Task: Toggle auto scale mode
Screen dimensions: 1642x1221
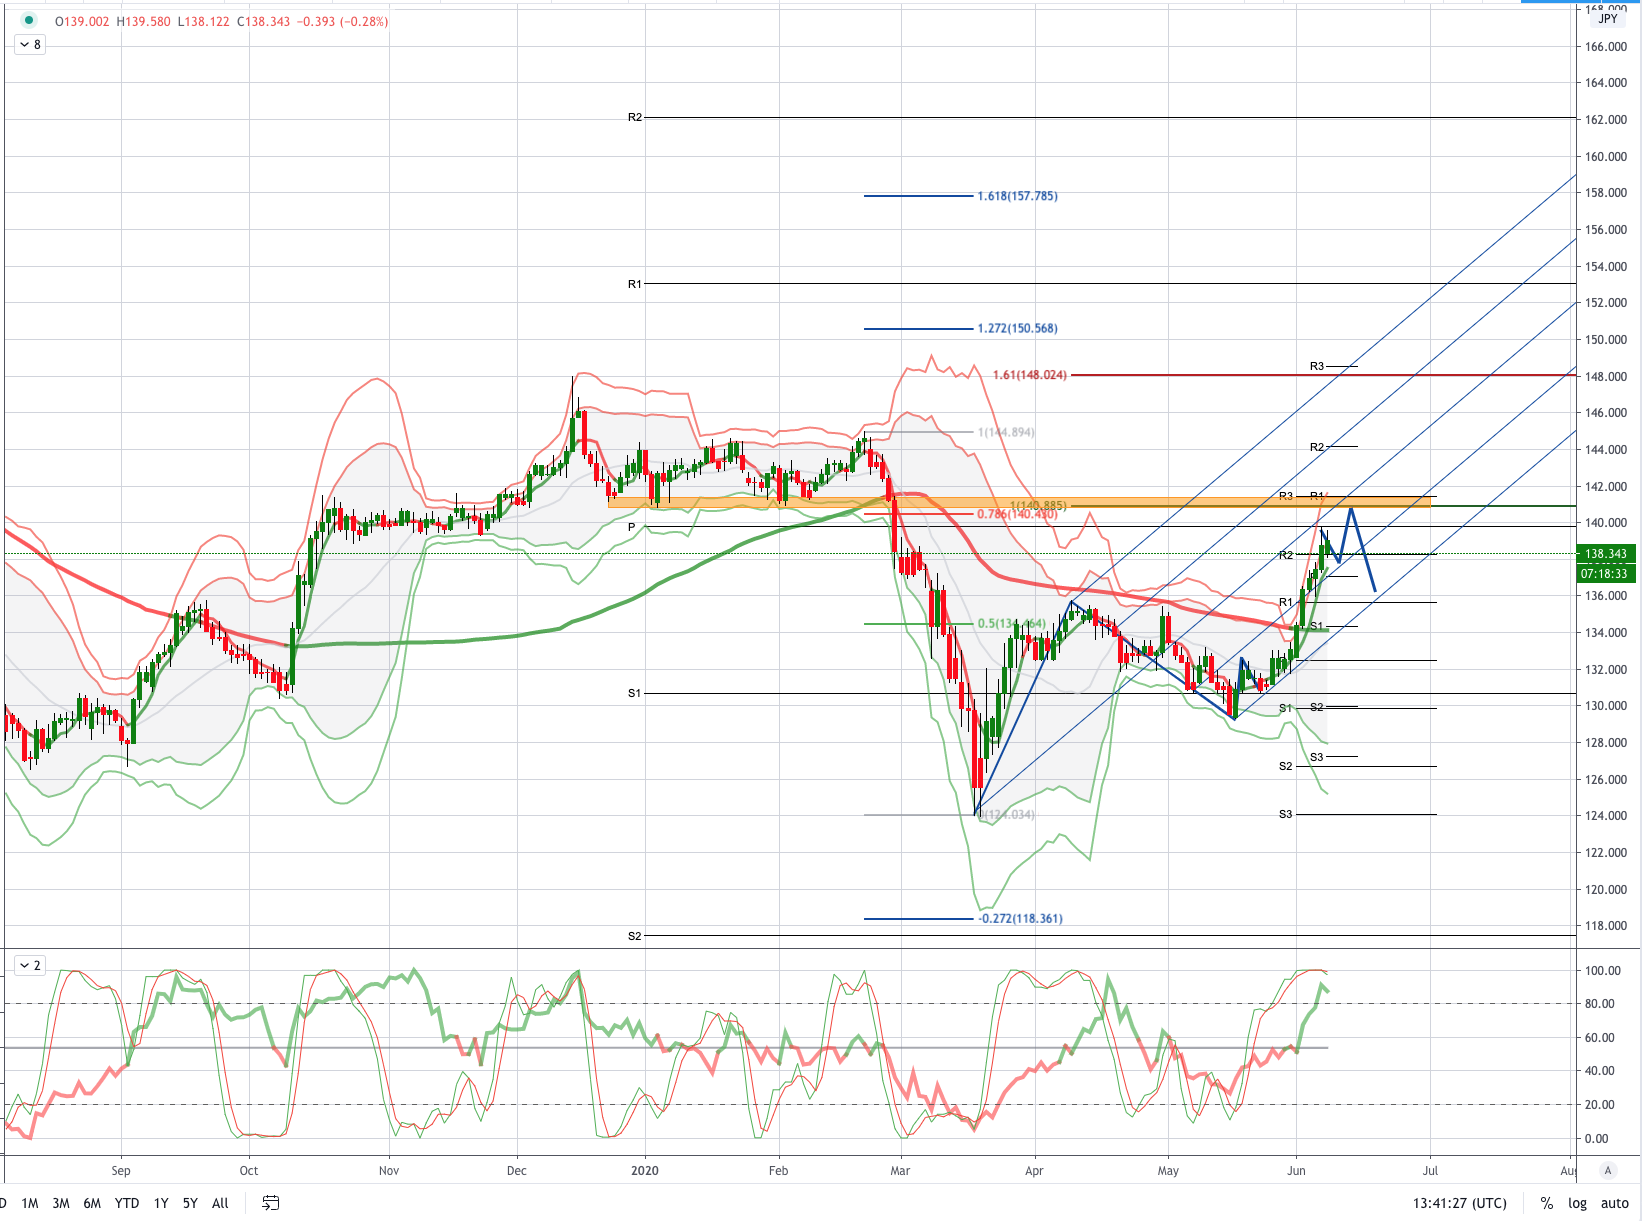Action: tap(1614, 1203)
